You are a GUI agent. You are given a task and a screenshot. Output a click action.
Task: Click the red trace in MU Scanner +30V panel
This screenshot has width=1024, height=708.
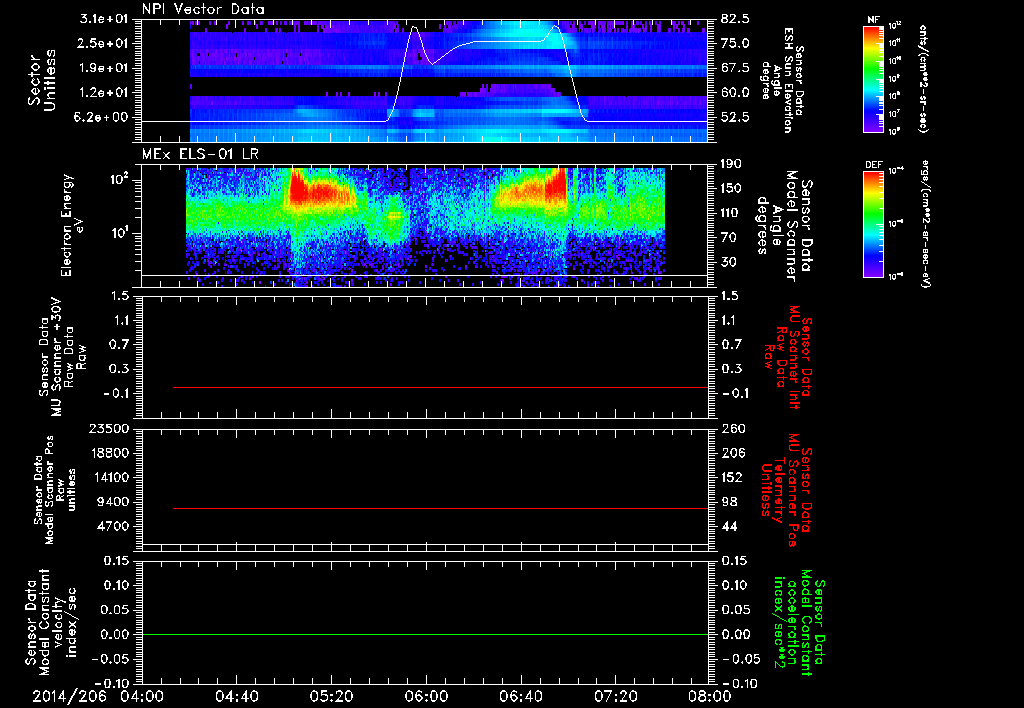pos(440,387)
